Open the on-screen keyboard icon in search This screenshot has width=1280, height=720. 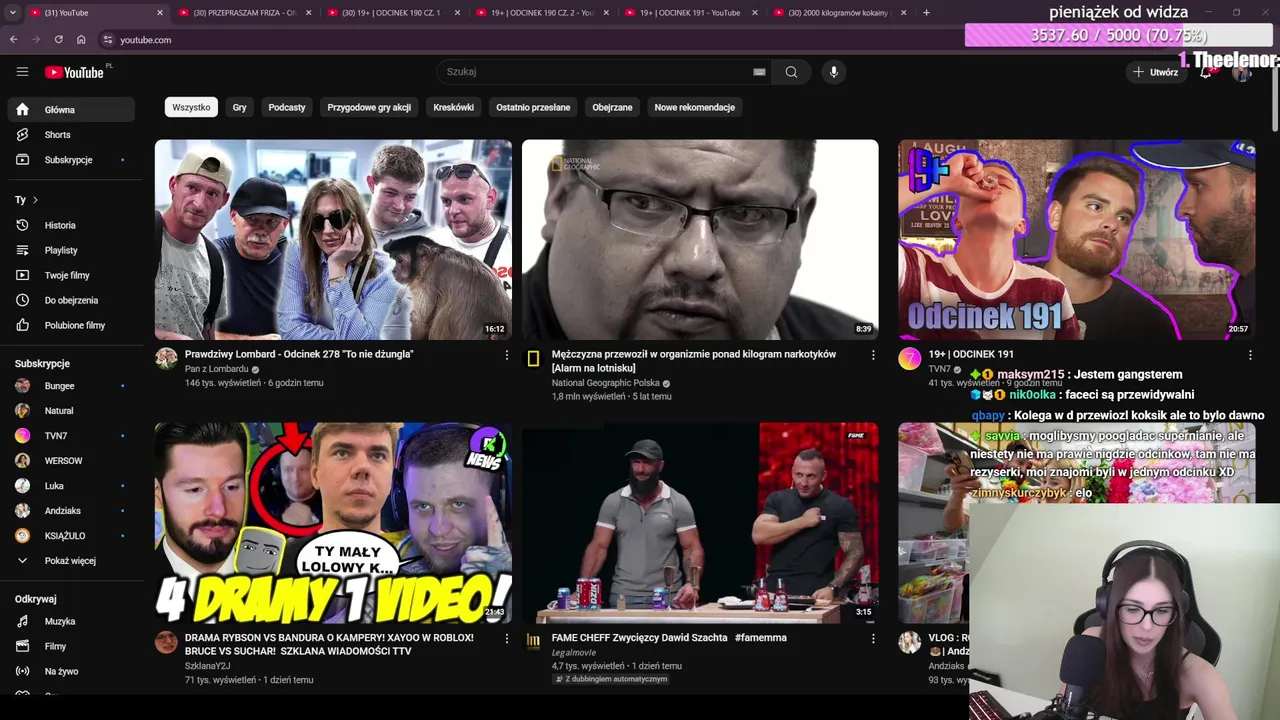(759, 72)
